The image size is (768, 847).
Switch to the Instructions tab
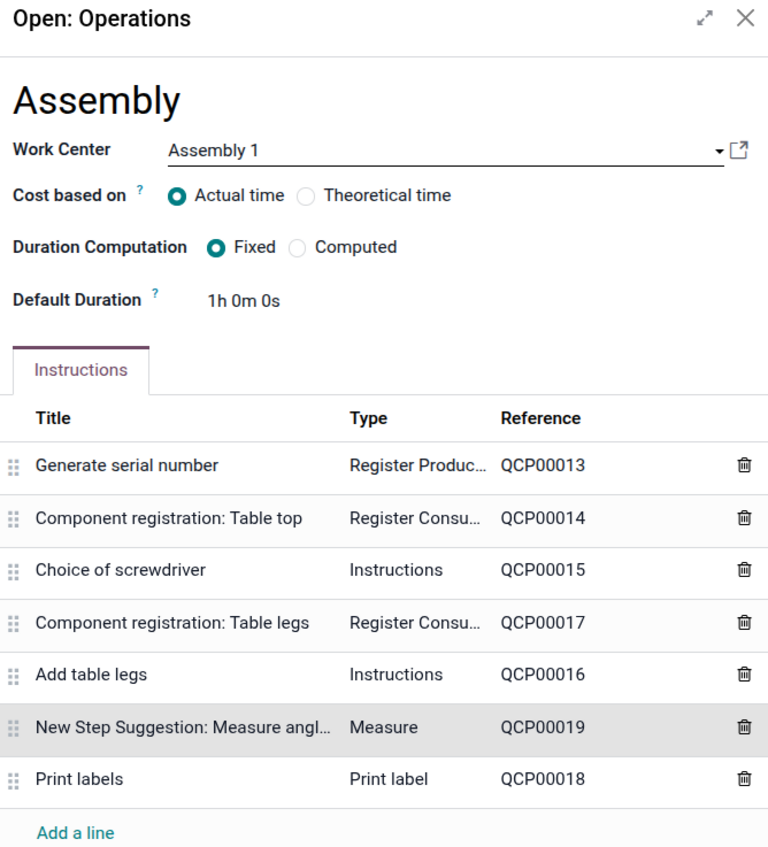pyautogui.click(x=81, y=370)
